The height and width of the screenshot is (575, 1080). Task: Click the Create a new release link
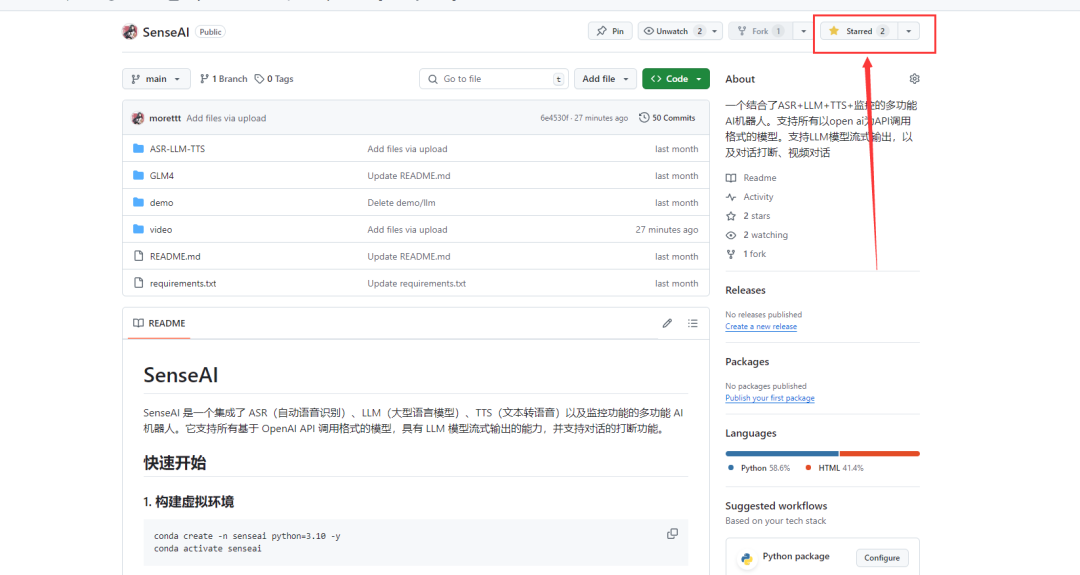(x=761, y=326)
